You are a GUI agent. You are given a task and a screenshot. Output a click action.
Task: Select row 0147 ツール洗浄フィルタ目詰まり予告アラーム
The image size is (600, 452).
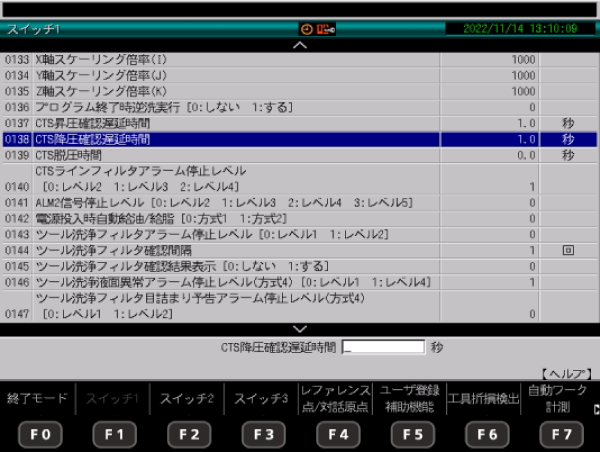point(300,306)
